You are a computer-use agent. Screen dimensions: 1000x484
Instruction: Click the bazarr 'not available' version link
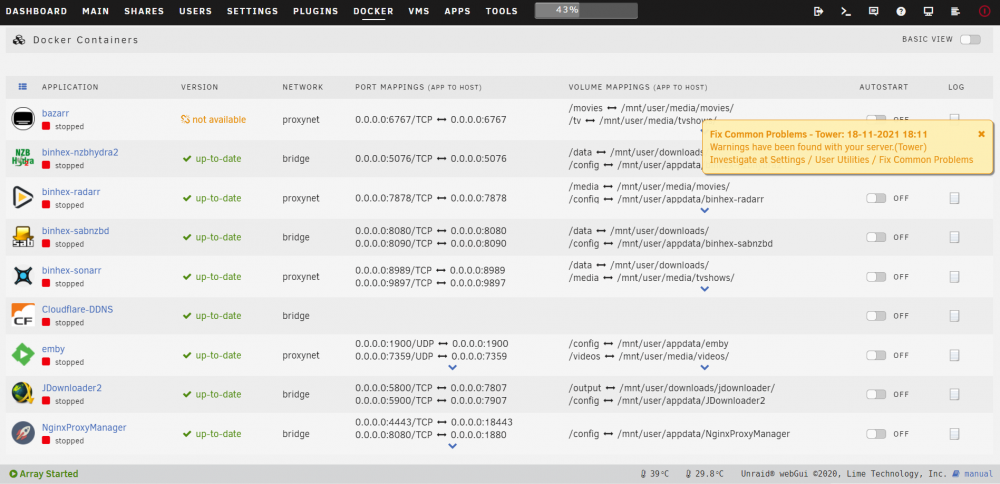214,119
